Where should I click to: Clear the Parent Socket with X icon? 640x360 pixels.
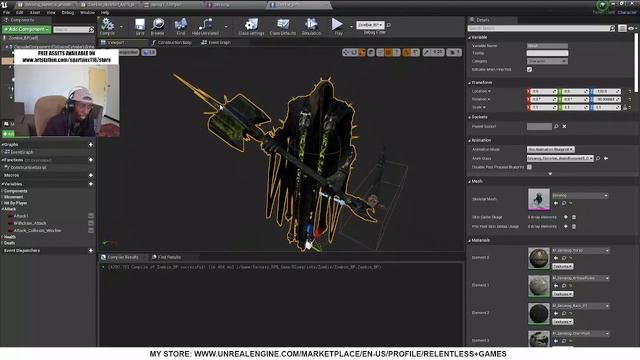[x=564, y=127]
